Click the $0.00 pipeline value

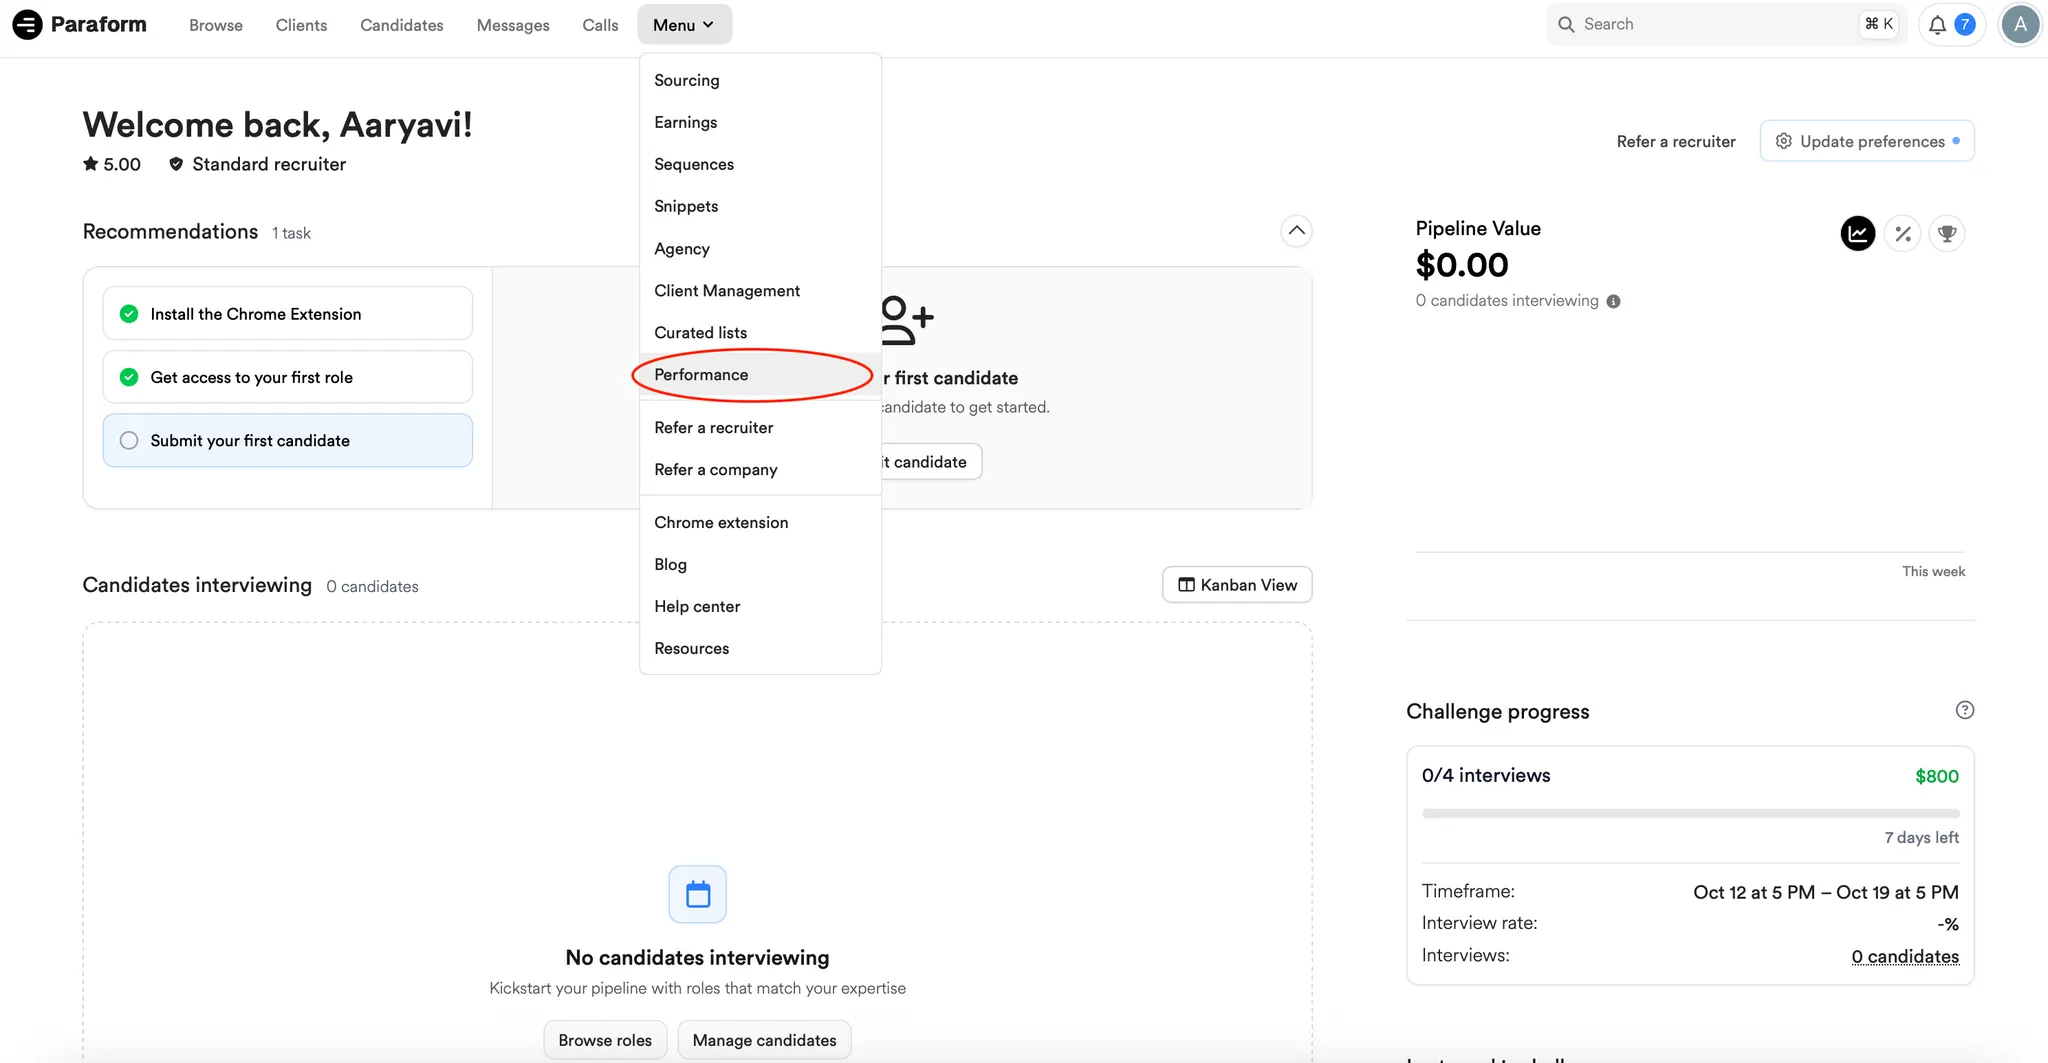click(x=1462, y=265)
